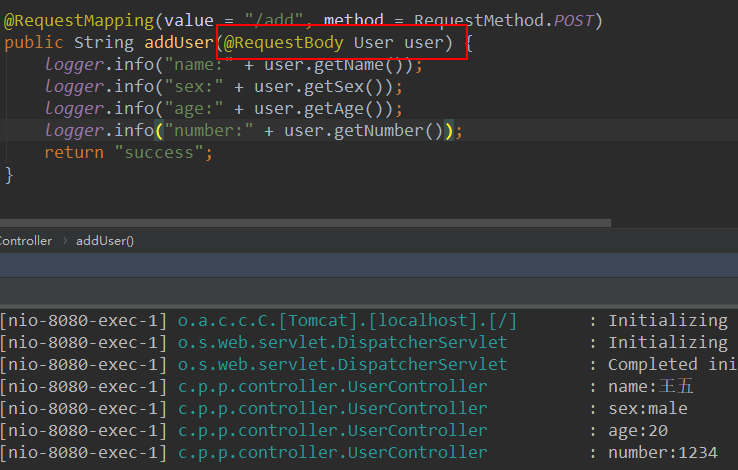Click user.getSex() call in code
This screenshot has width=738, height=470.
[x=323, y=87]
